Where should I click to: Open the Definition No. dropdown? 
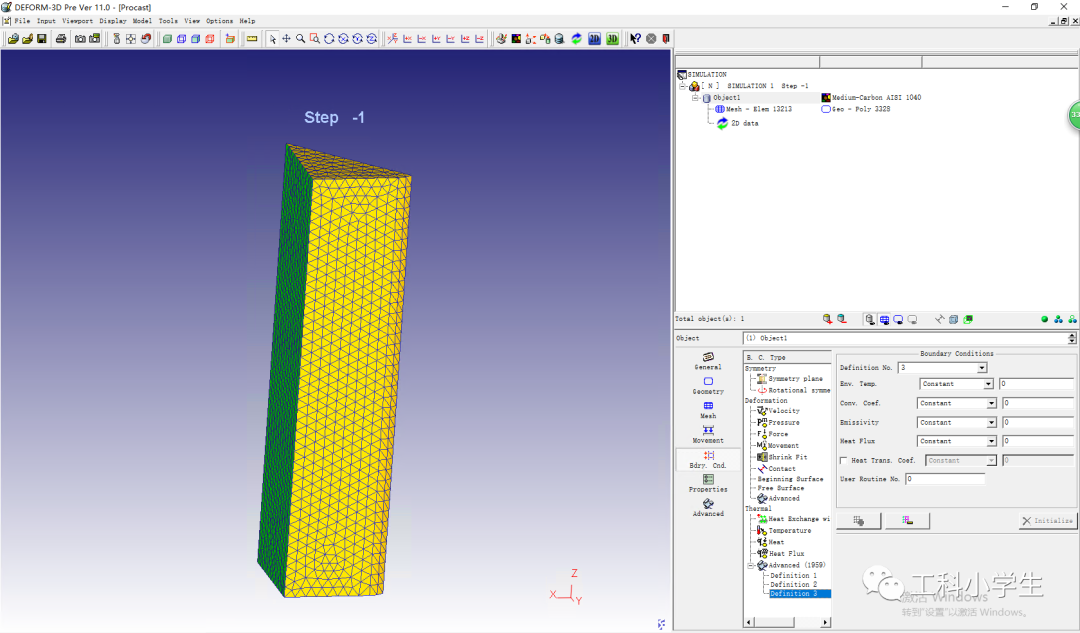pos(982,368)
